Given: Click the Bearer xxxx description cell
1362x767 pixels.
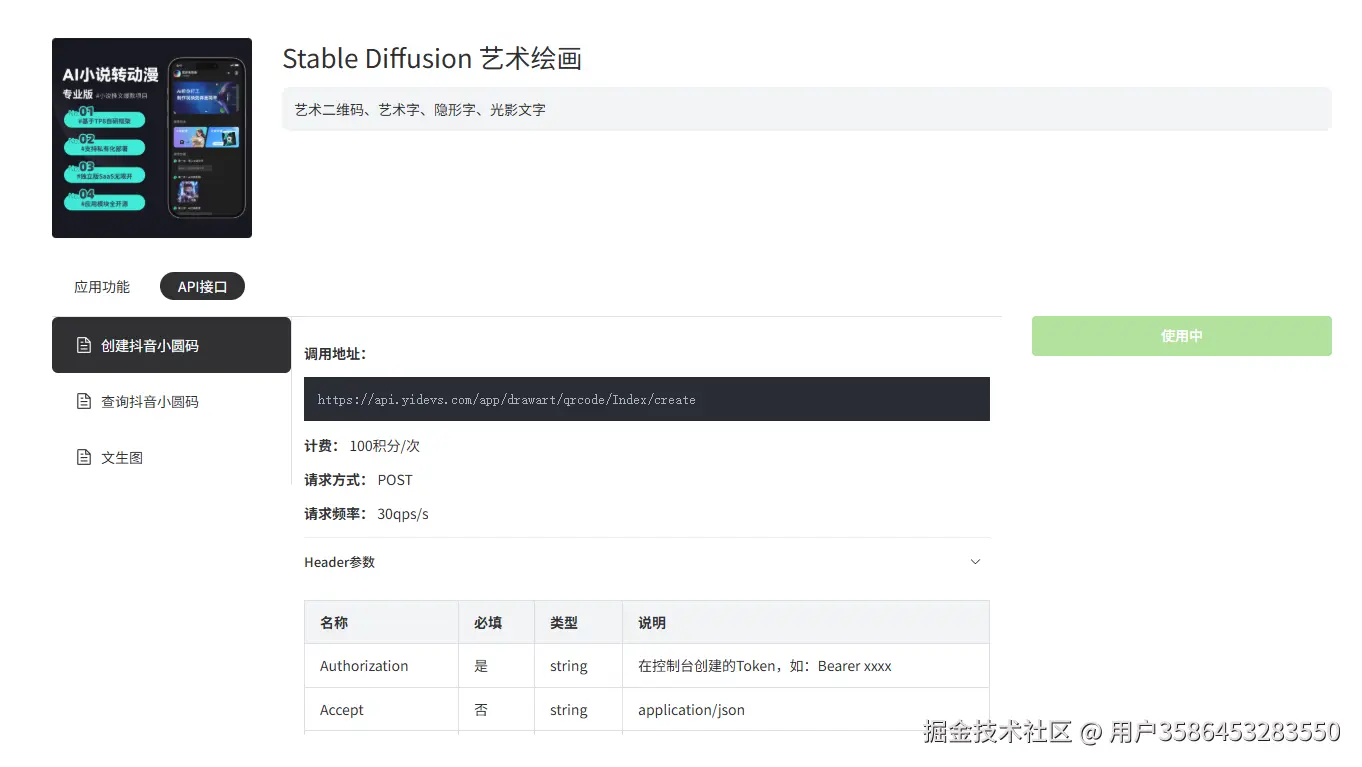Looking at the screenshot, I should (806, 666).
